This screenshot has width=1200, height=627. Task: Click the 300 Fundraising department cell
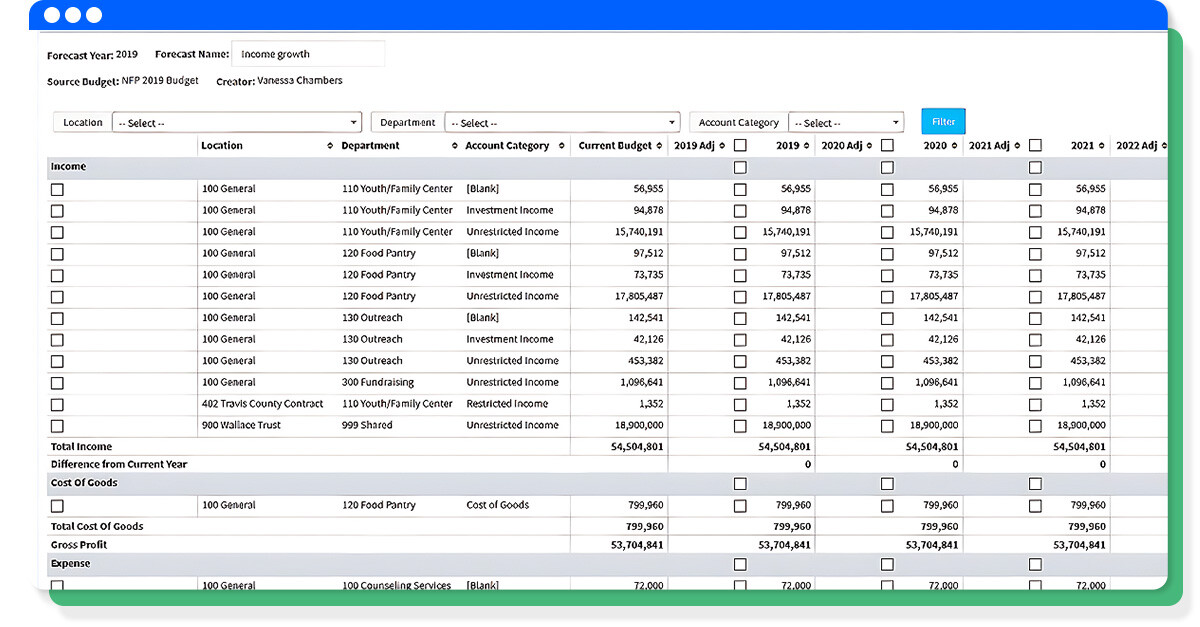click(378, 382)
